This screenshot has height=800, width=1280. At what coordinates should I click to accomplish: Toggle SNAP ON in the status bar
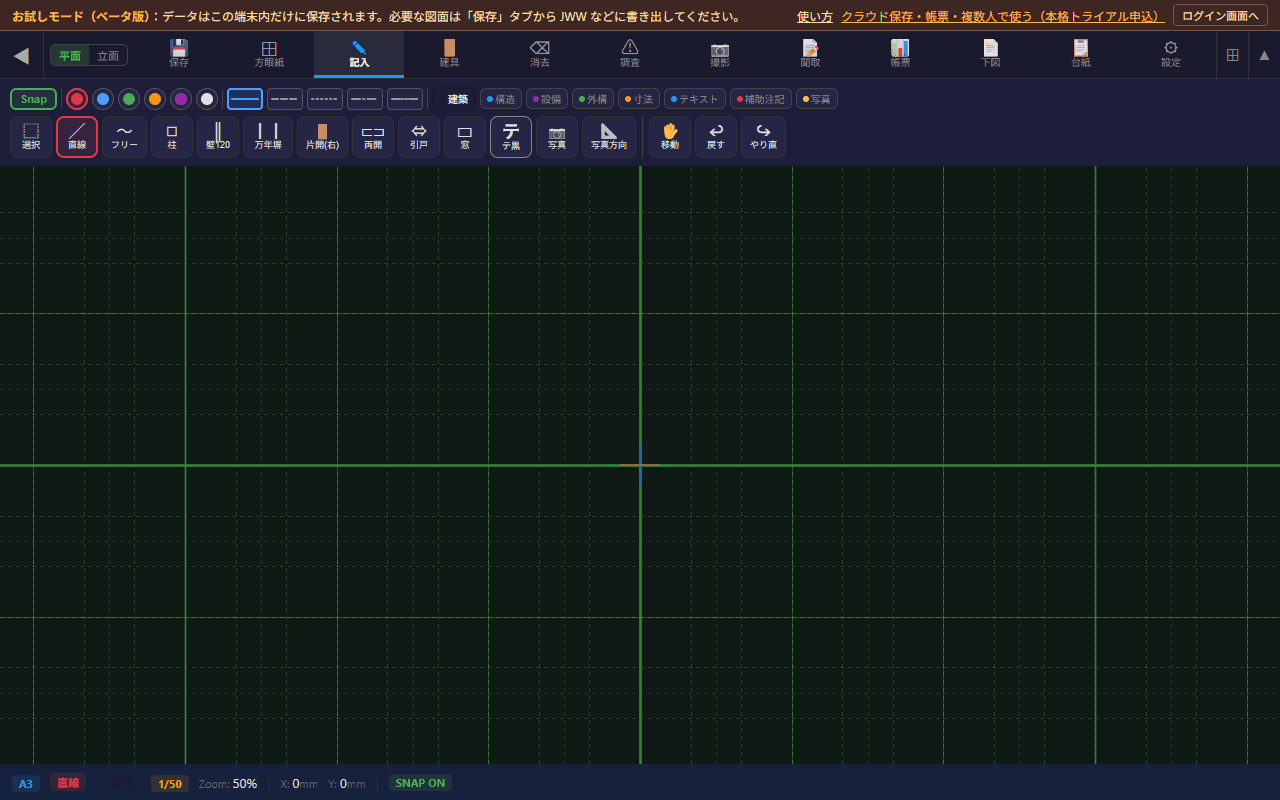420,783
